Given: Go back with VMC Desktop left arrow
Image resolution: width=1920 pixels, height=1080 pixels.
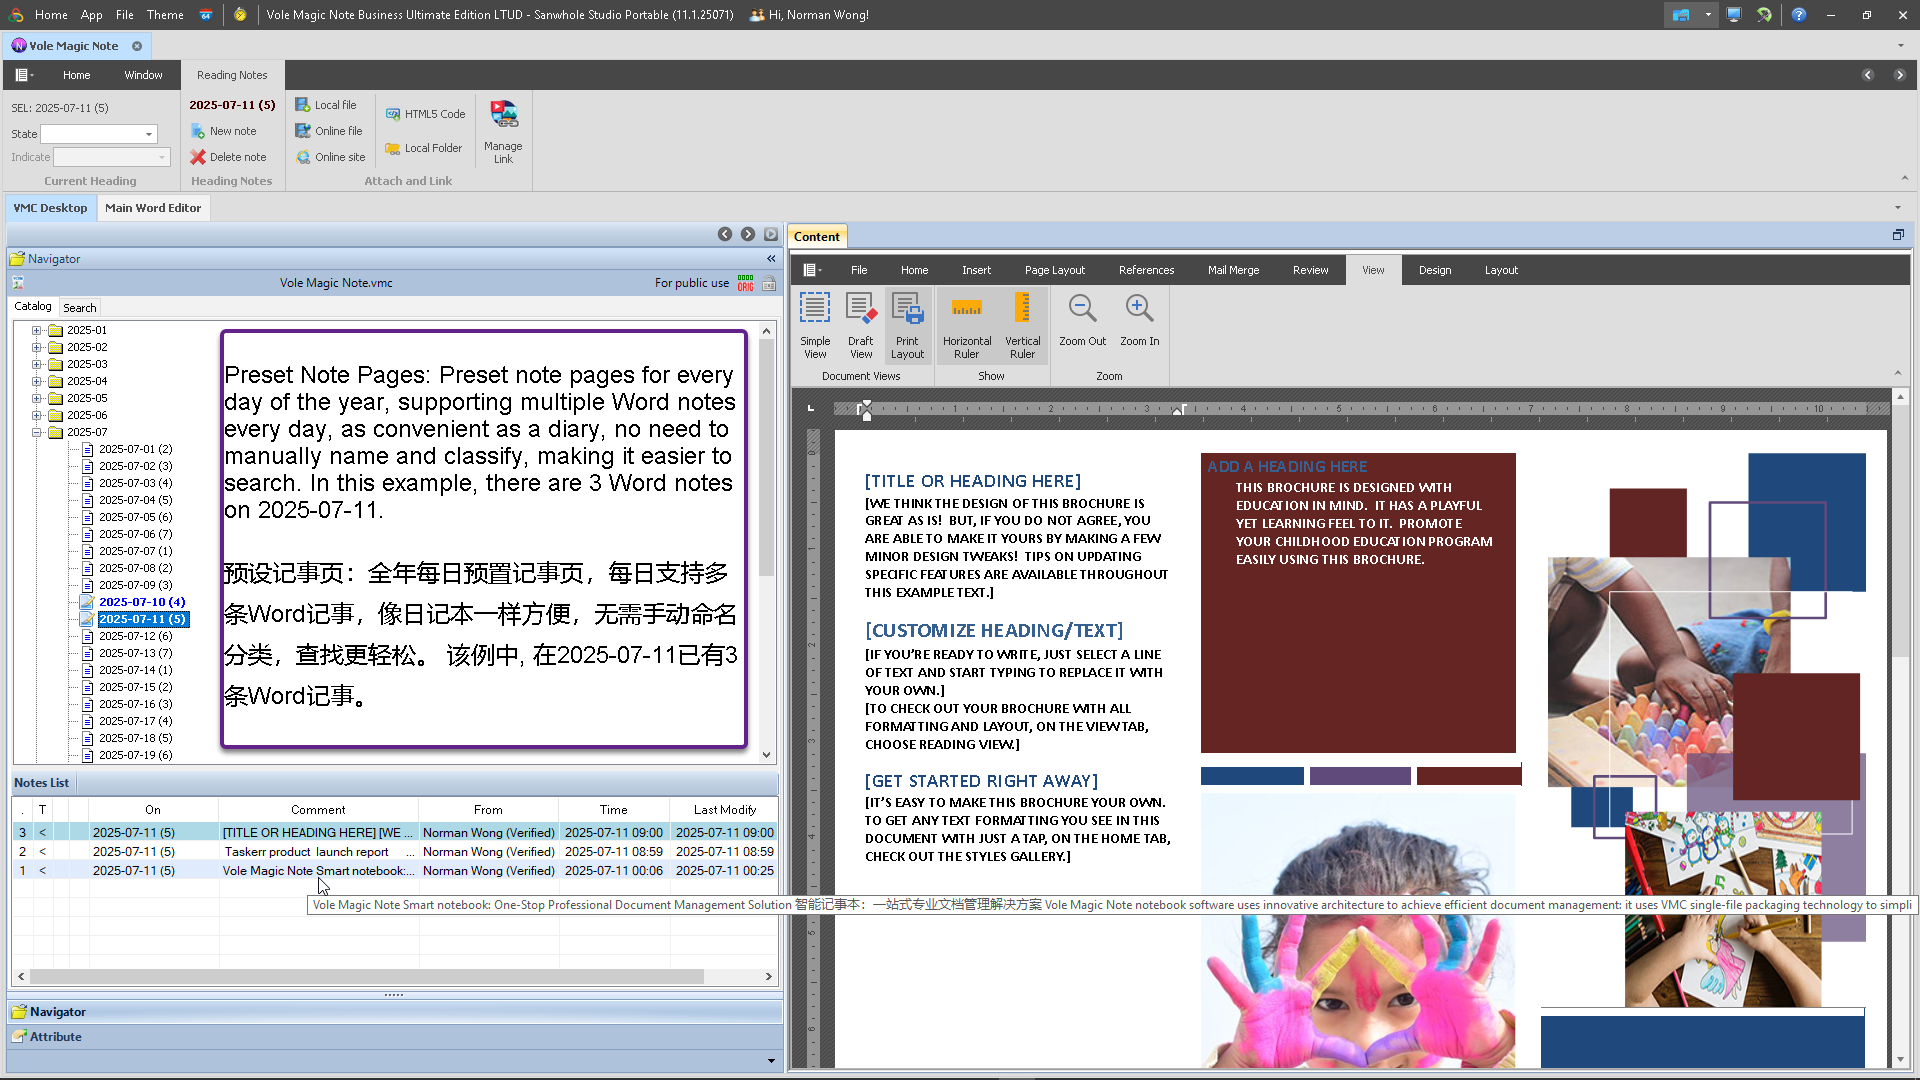Looking at the screenshot, I should 725,234.
